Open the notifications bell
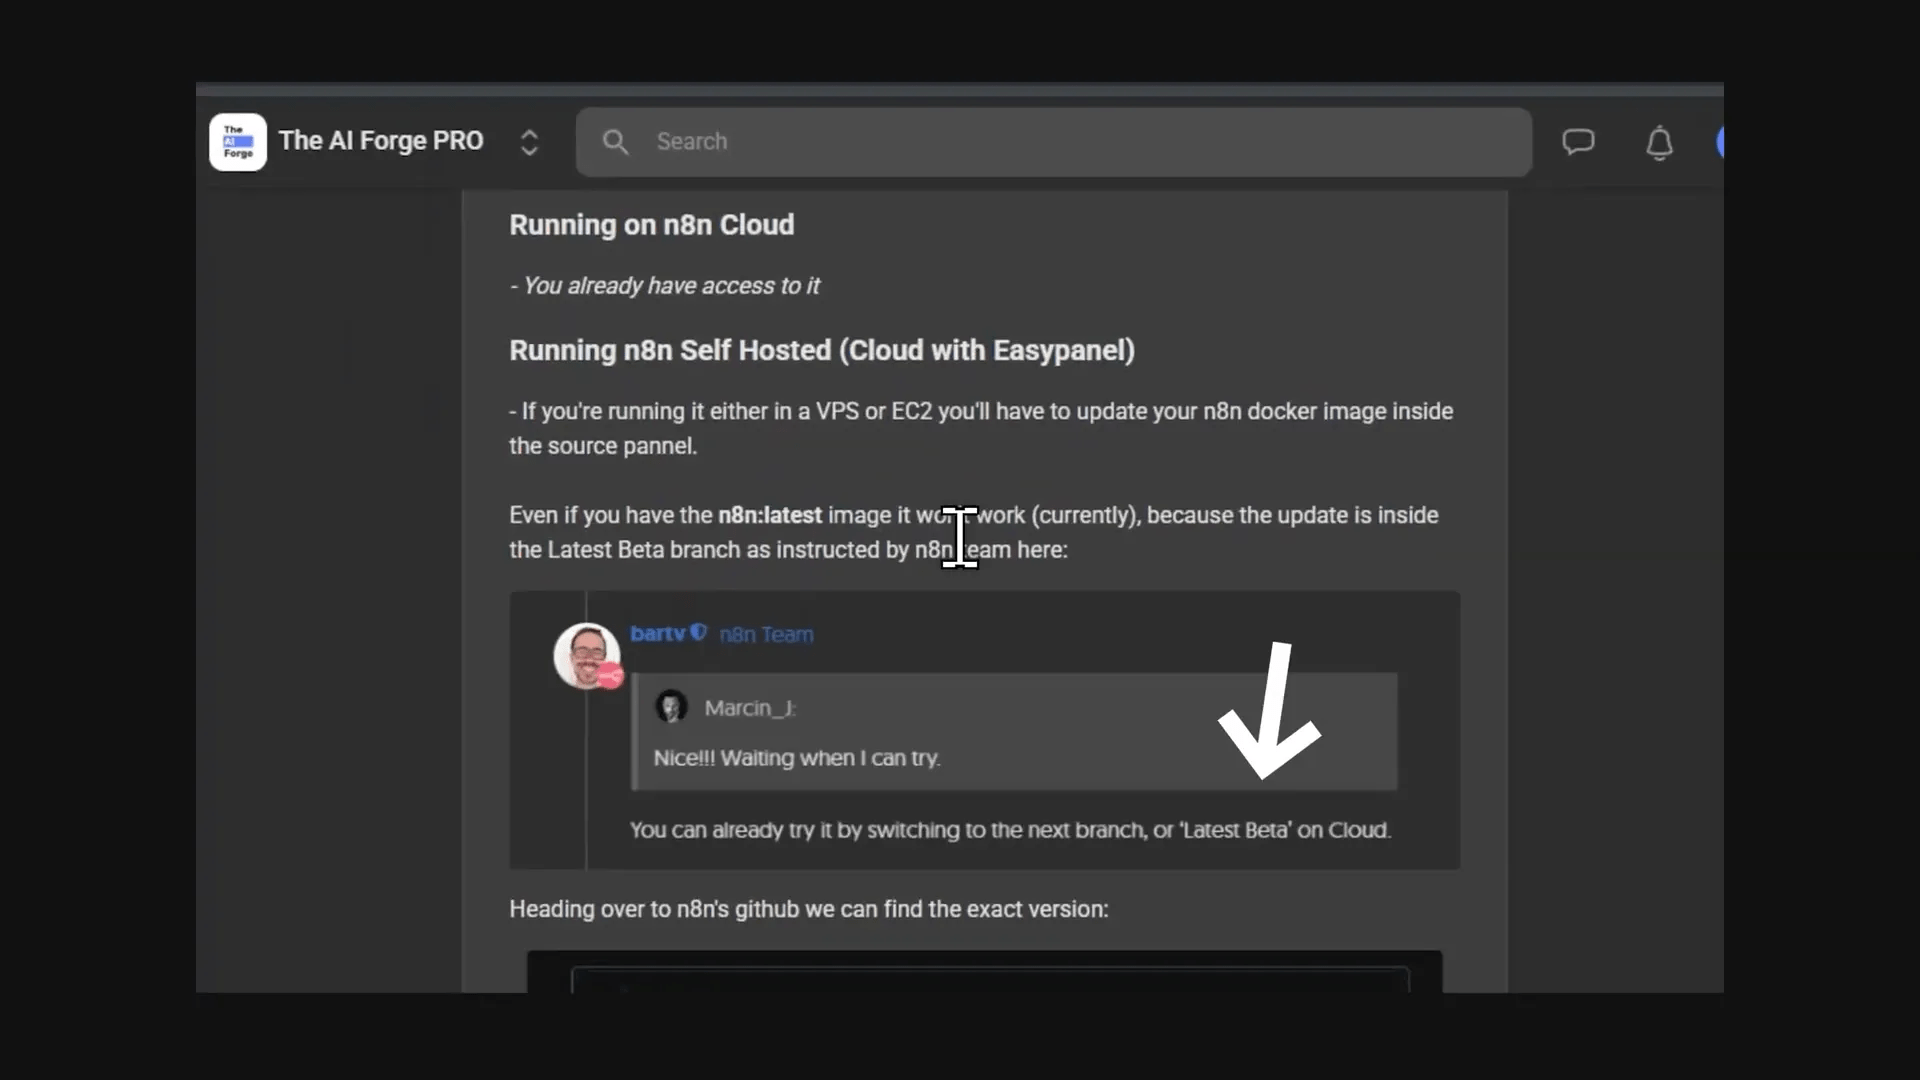This screenshot has height=1080, width=1920. pyautogui.click(x=1659, y=142)
